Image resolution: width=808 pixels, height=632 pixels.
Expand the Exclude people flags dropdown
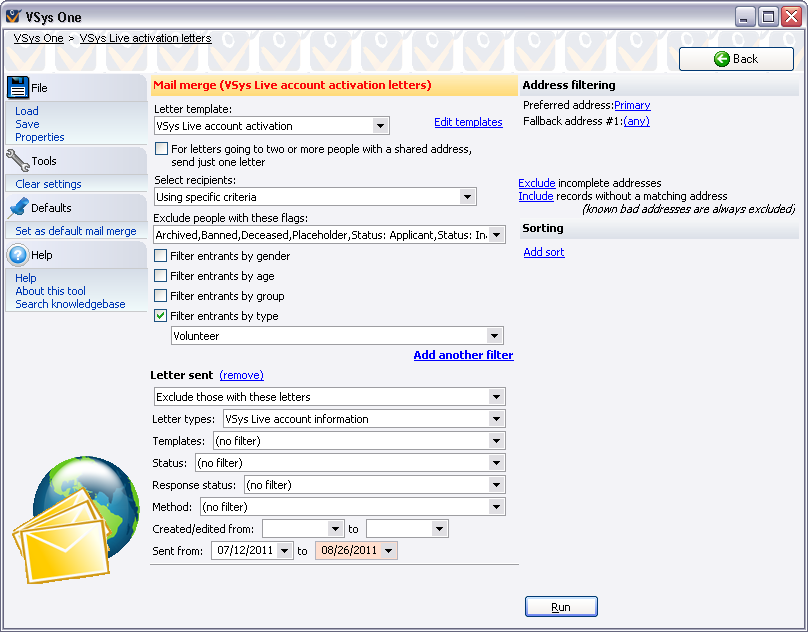tap(496, 235)
